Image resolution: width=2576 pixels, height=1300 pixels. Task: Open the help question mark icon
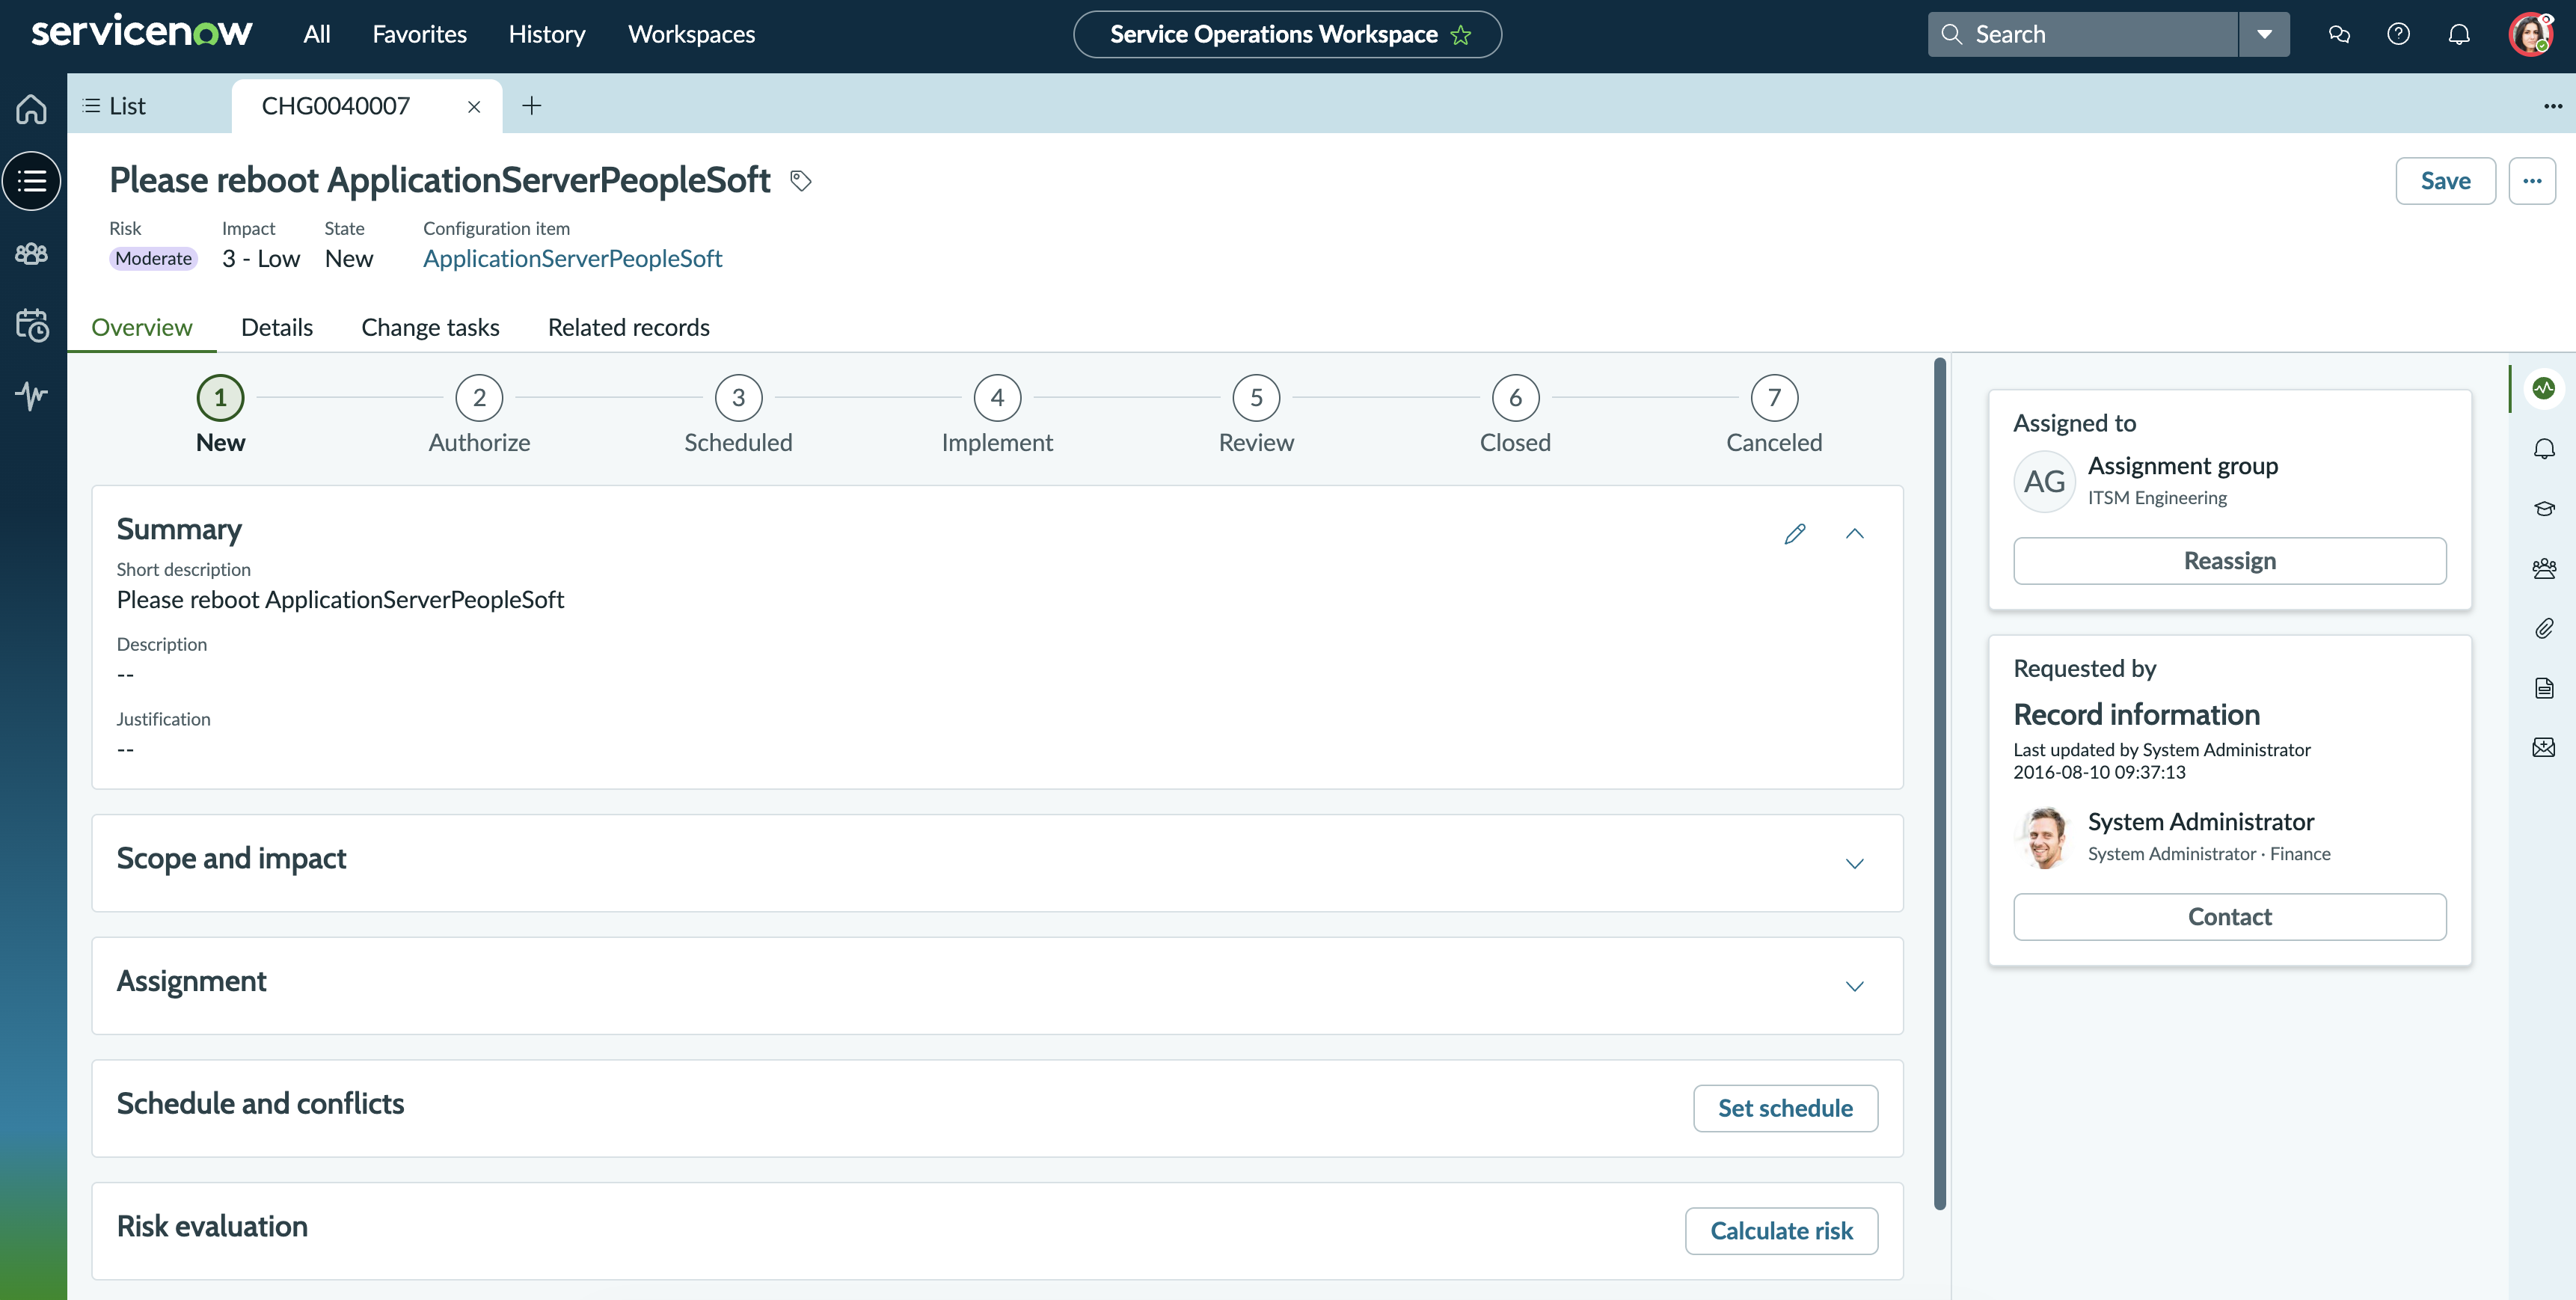(2398, 35)
